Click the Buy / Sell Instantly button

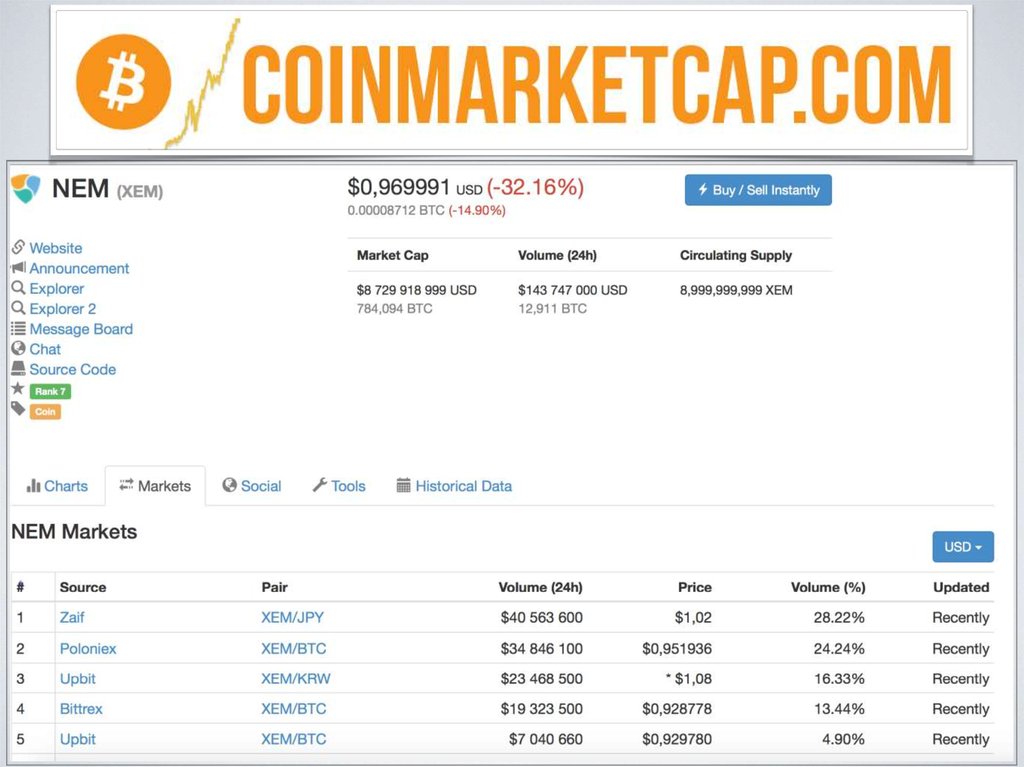[x=758, y=190]
